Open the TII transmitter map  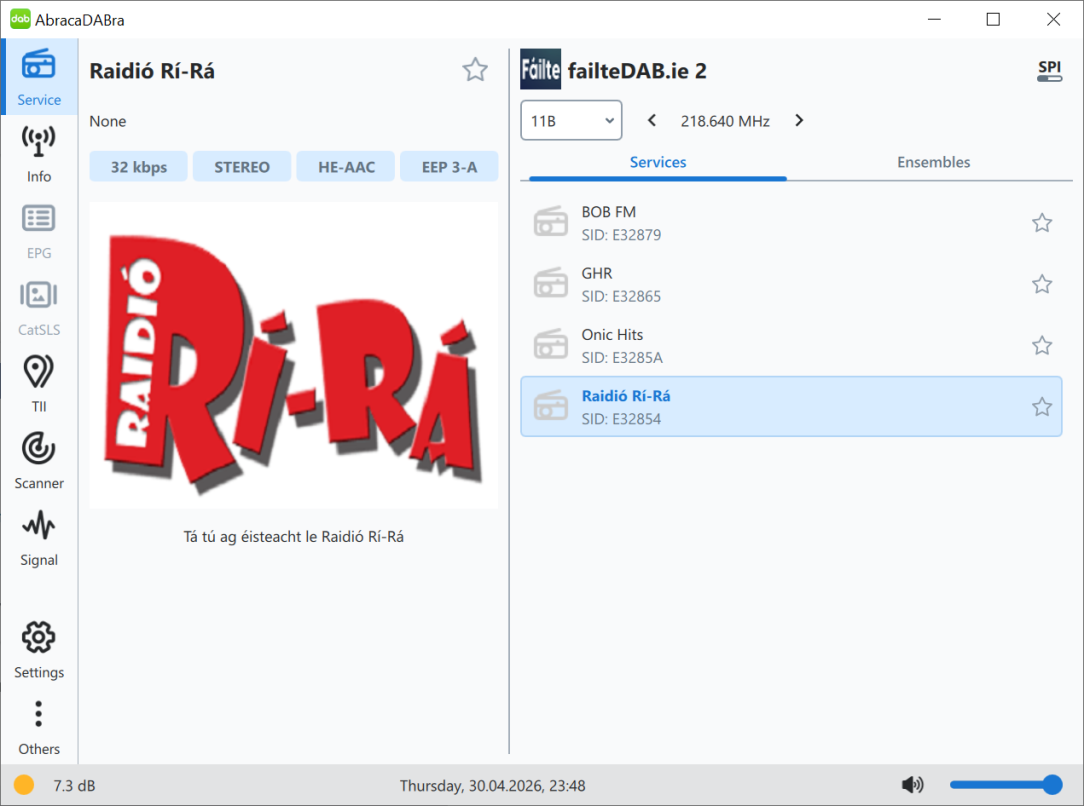(x=39, y=384)
